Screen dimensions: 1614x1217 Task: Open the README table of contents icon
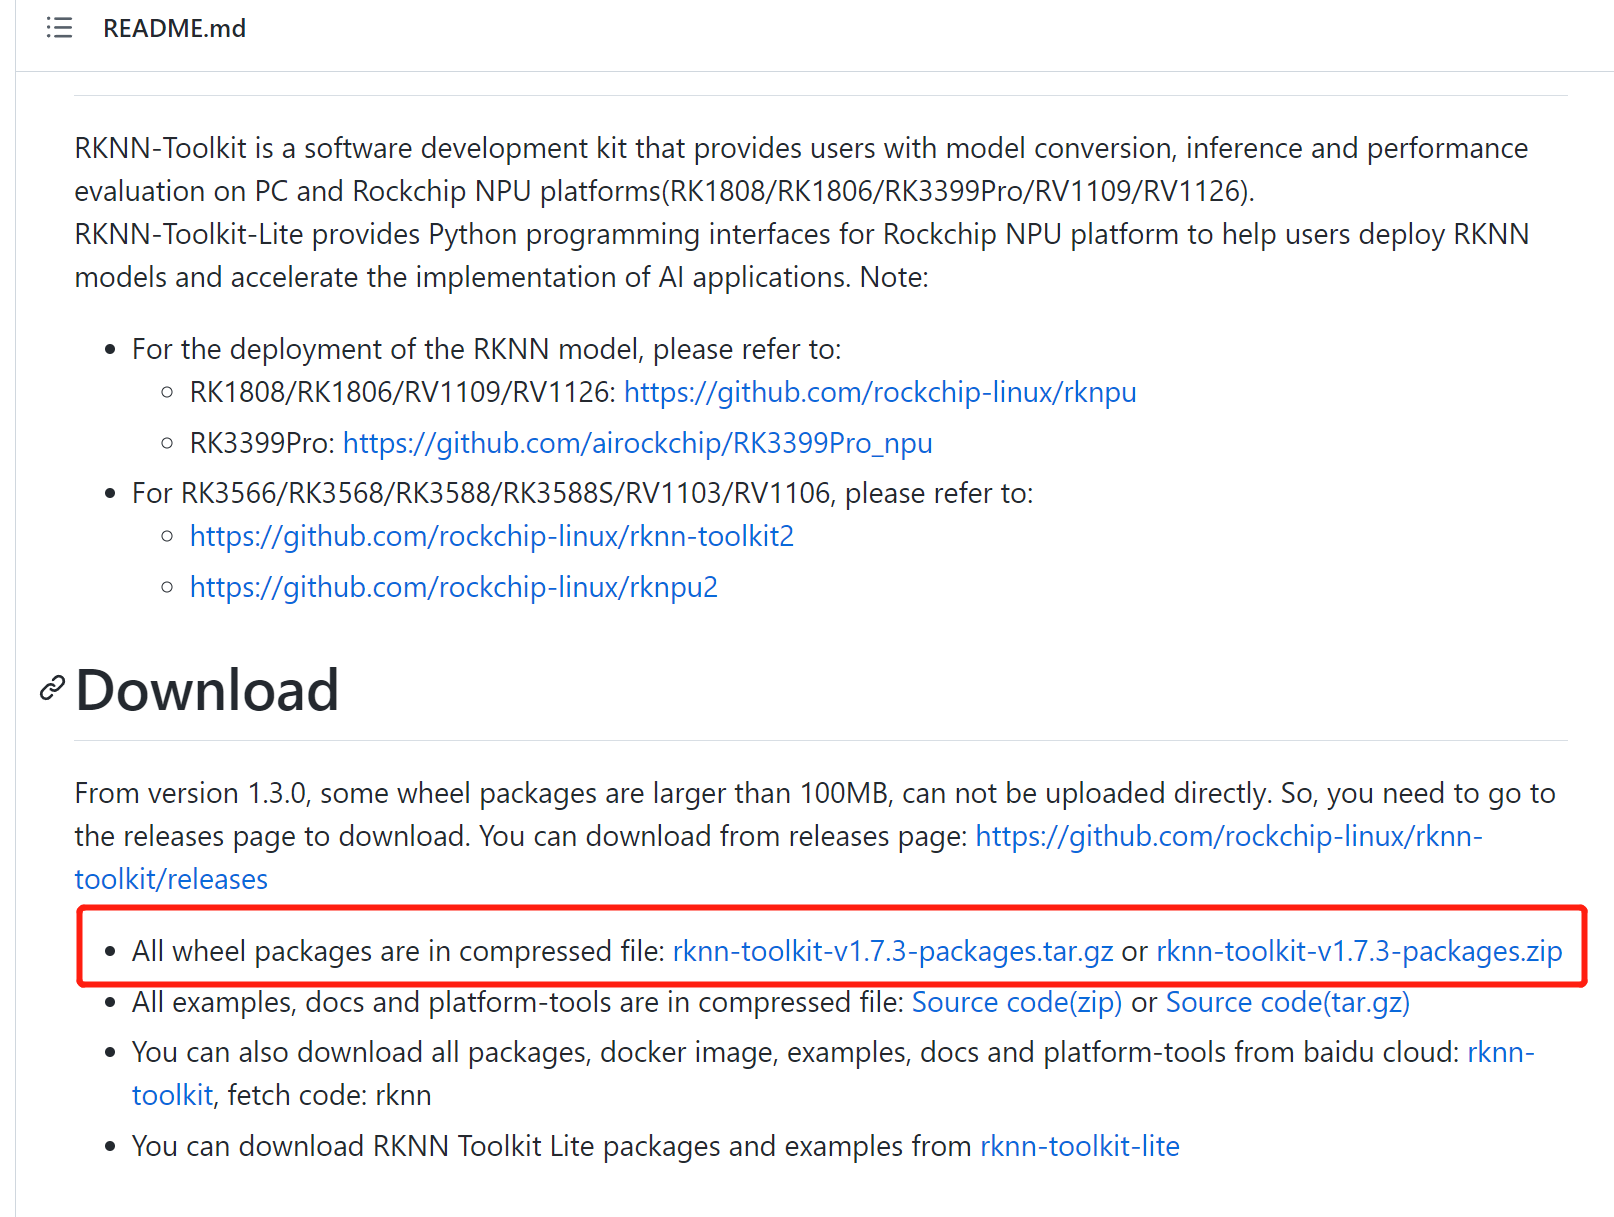pyautogui.click(x=59, y=28)
